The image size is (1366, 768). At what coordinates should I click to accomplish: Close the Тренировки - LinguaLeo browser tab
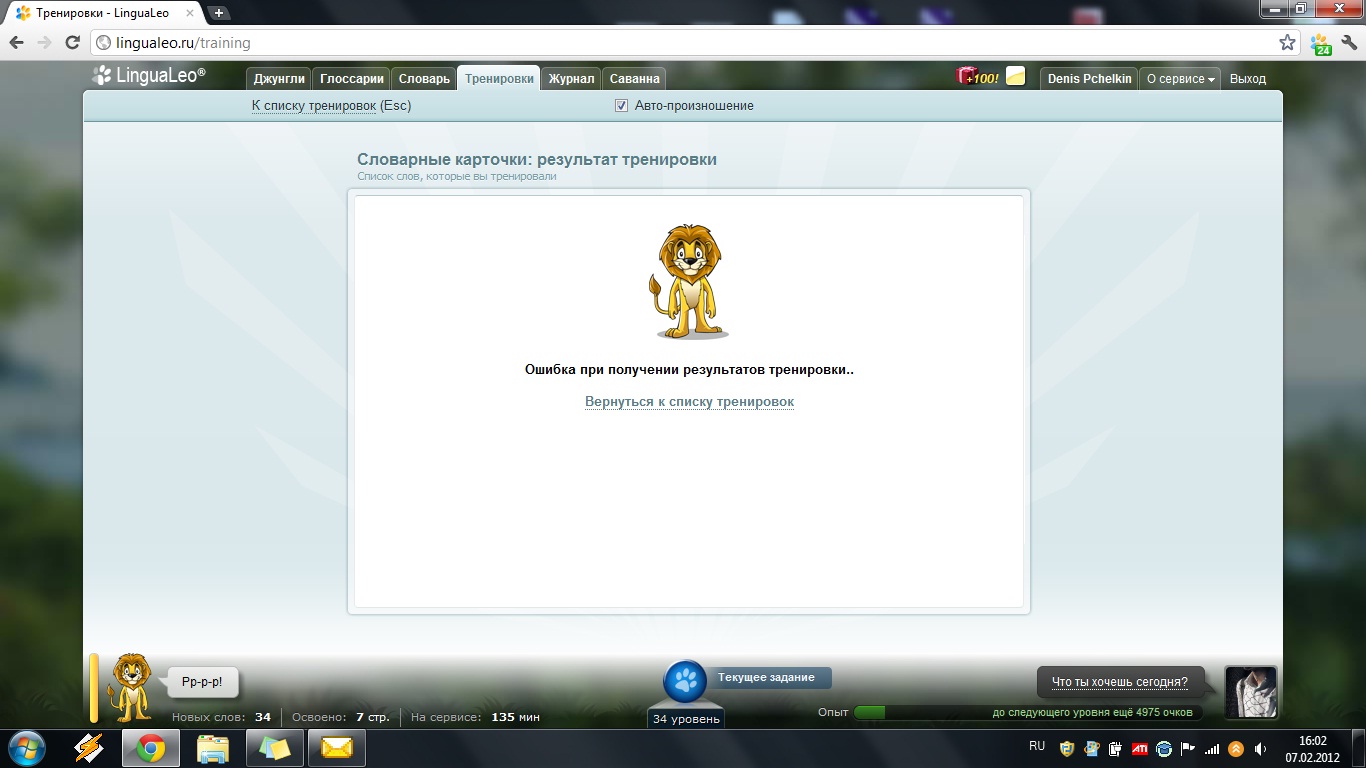pyautogui.click(x=190, y=13)
